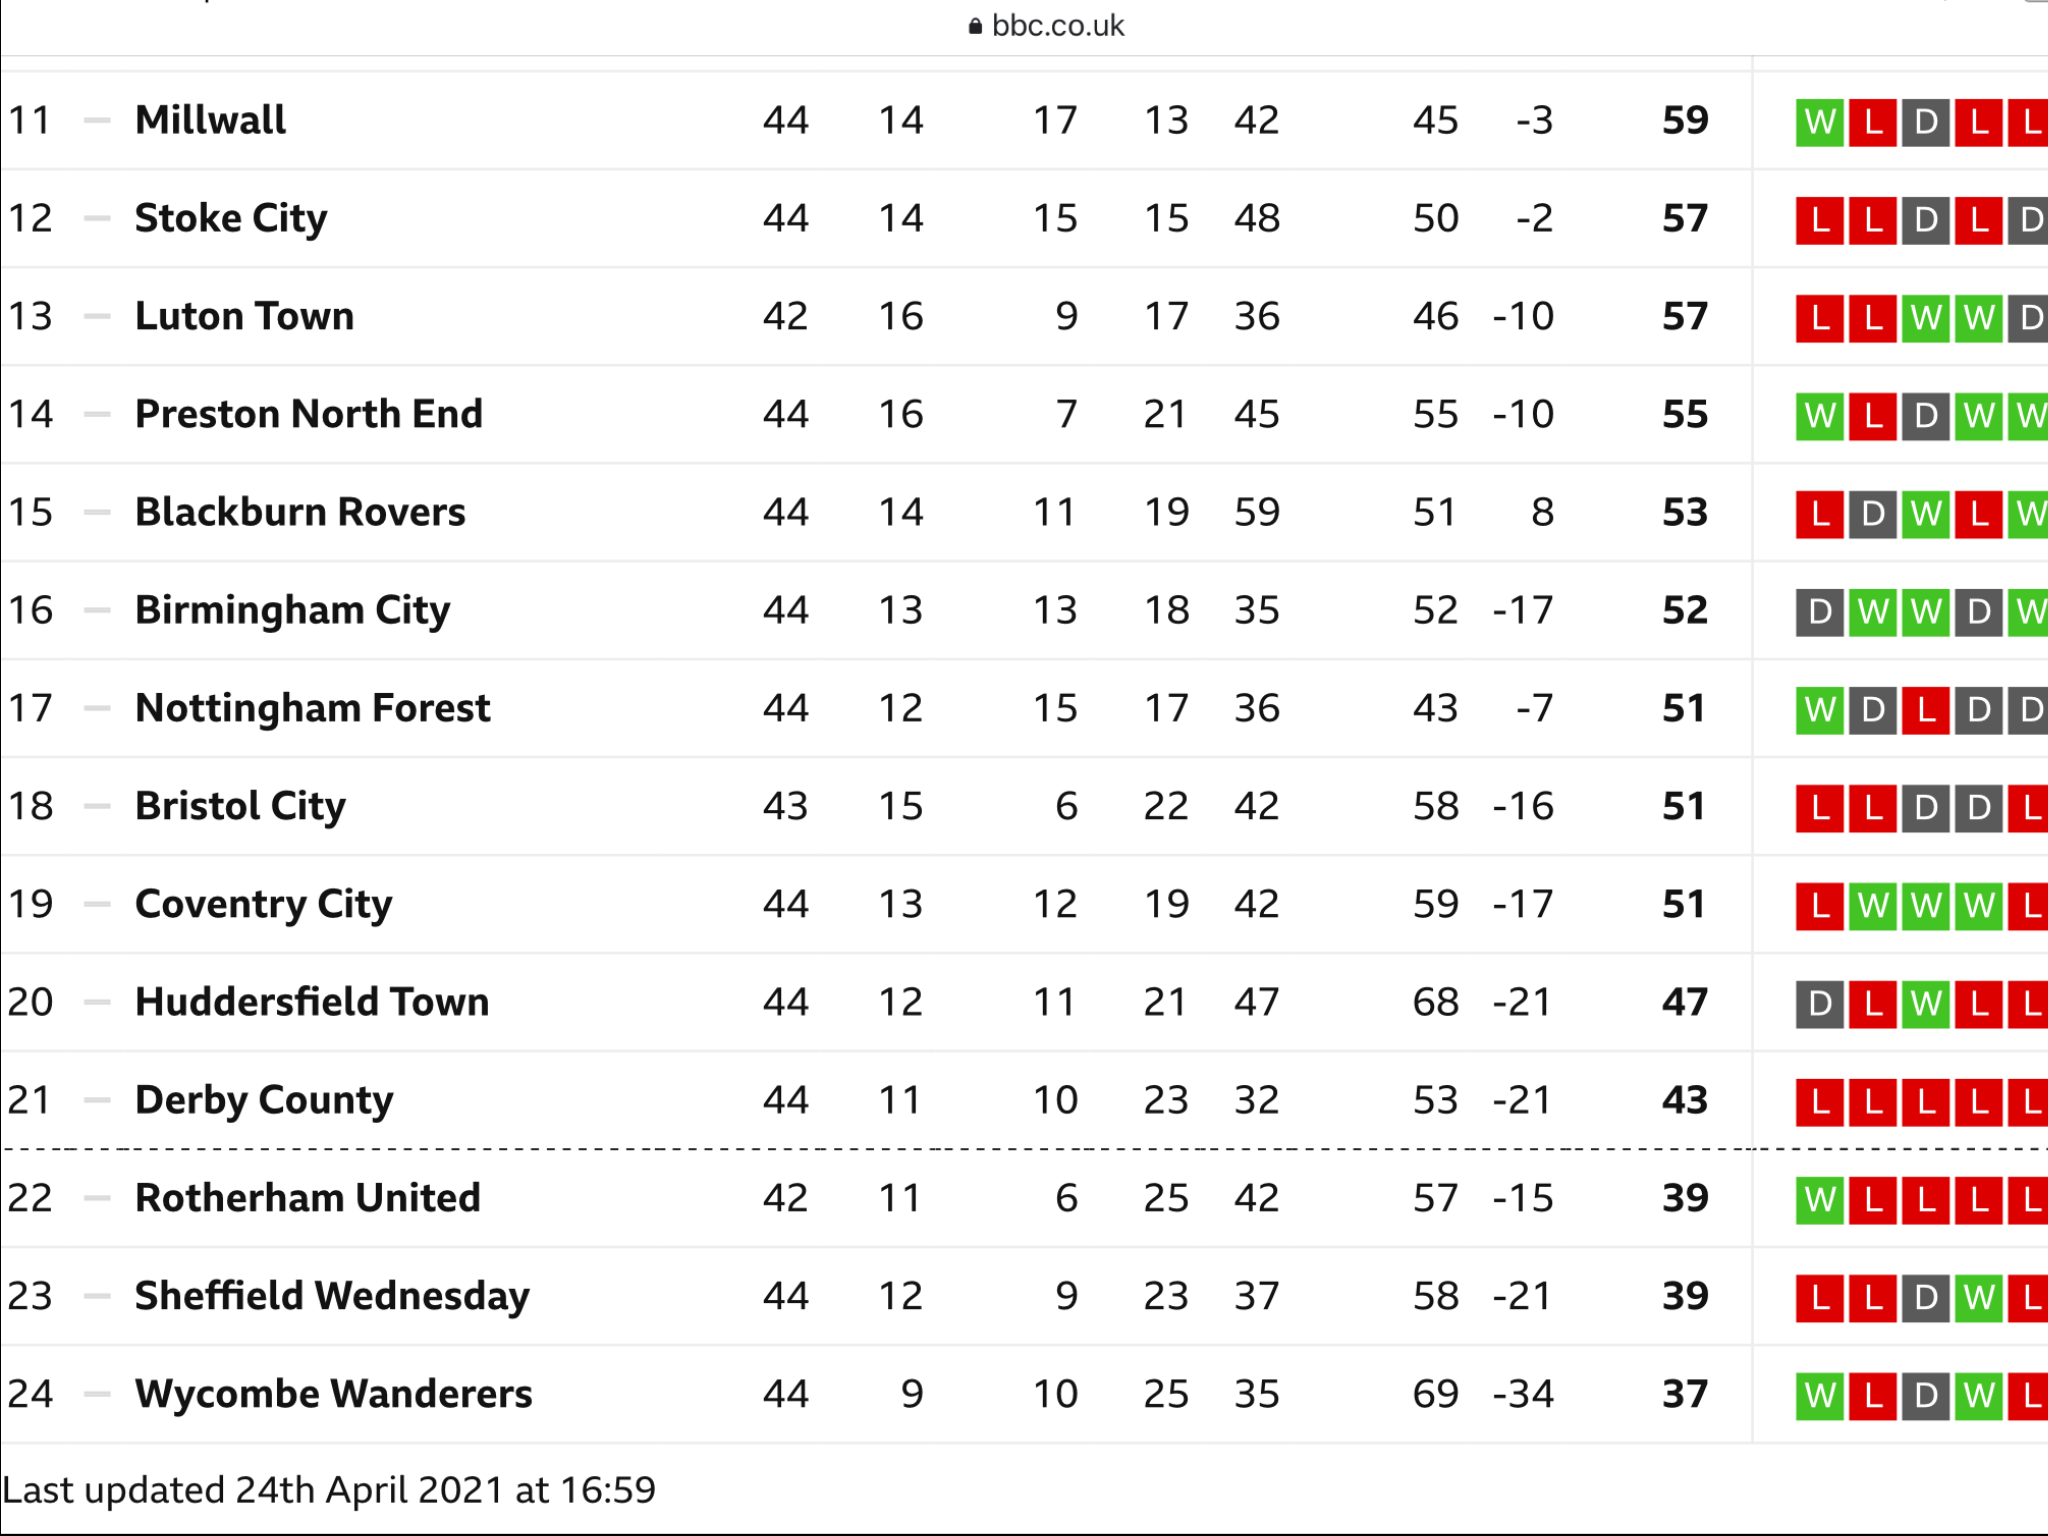Image resolution: width=2048 pixels, height=1536 pixels.
Task: Open the Millwall team link
Action: tap(210, 120)
